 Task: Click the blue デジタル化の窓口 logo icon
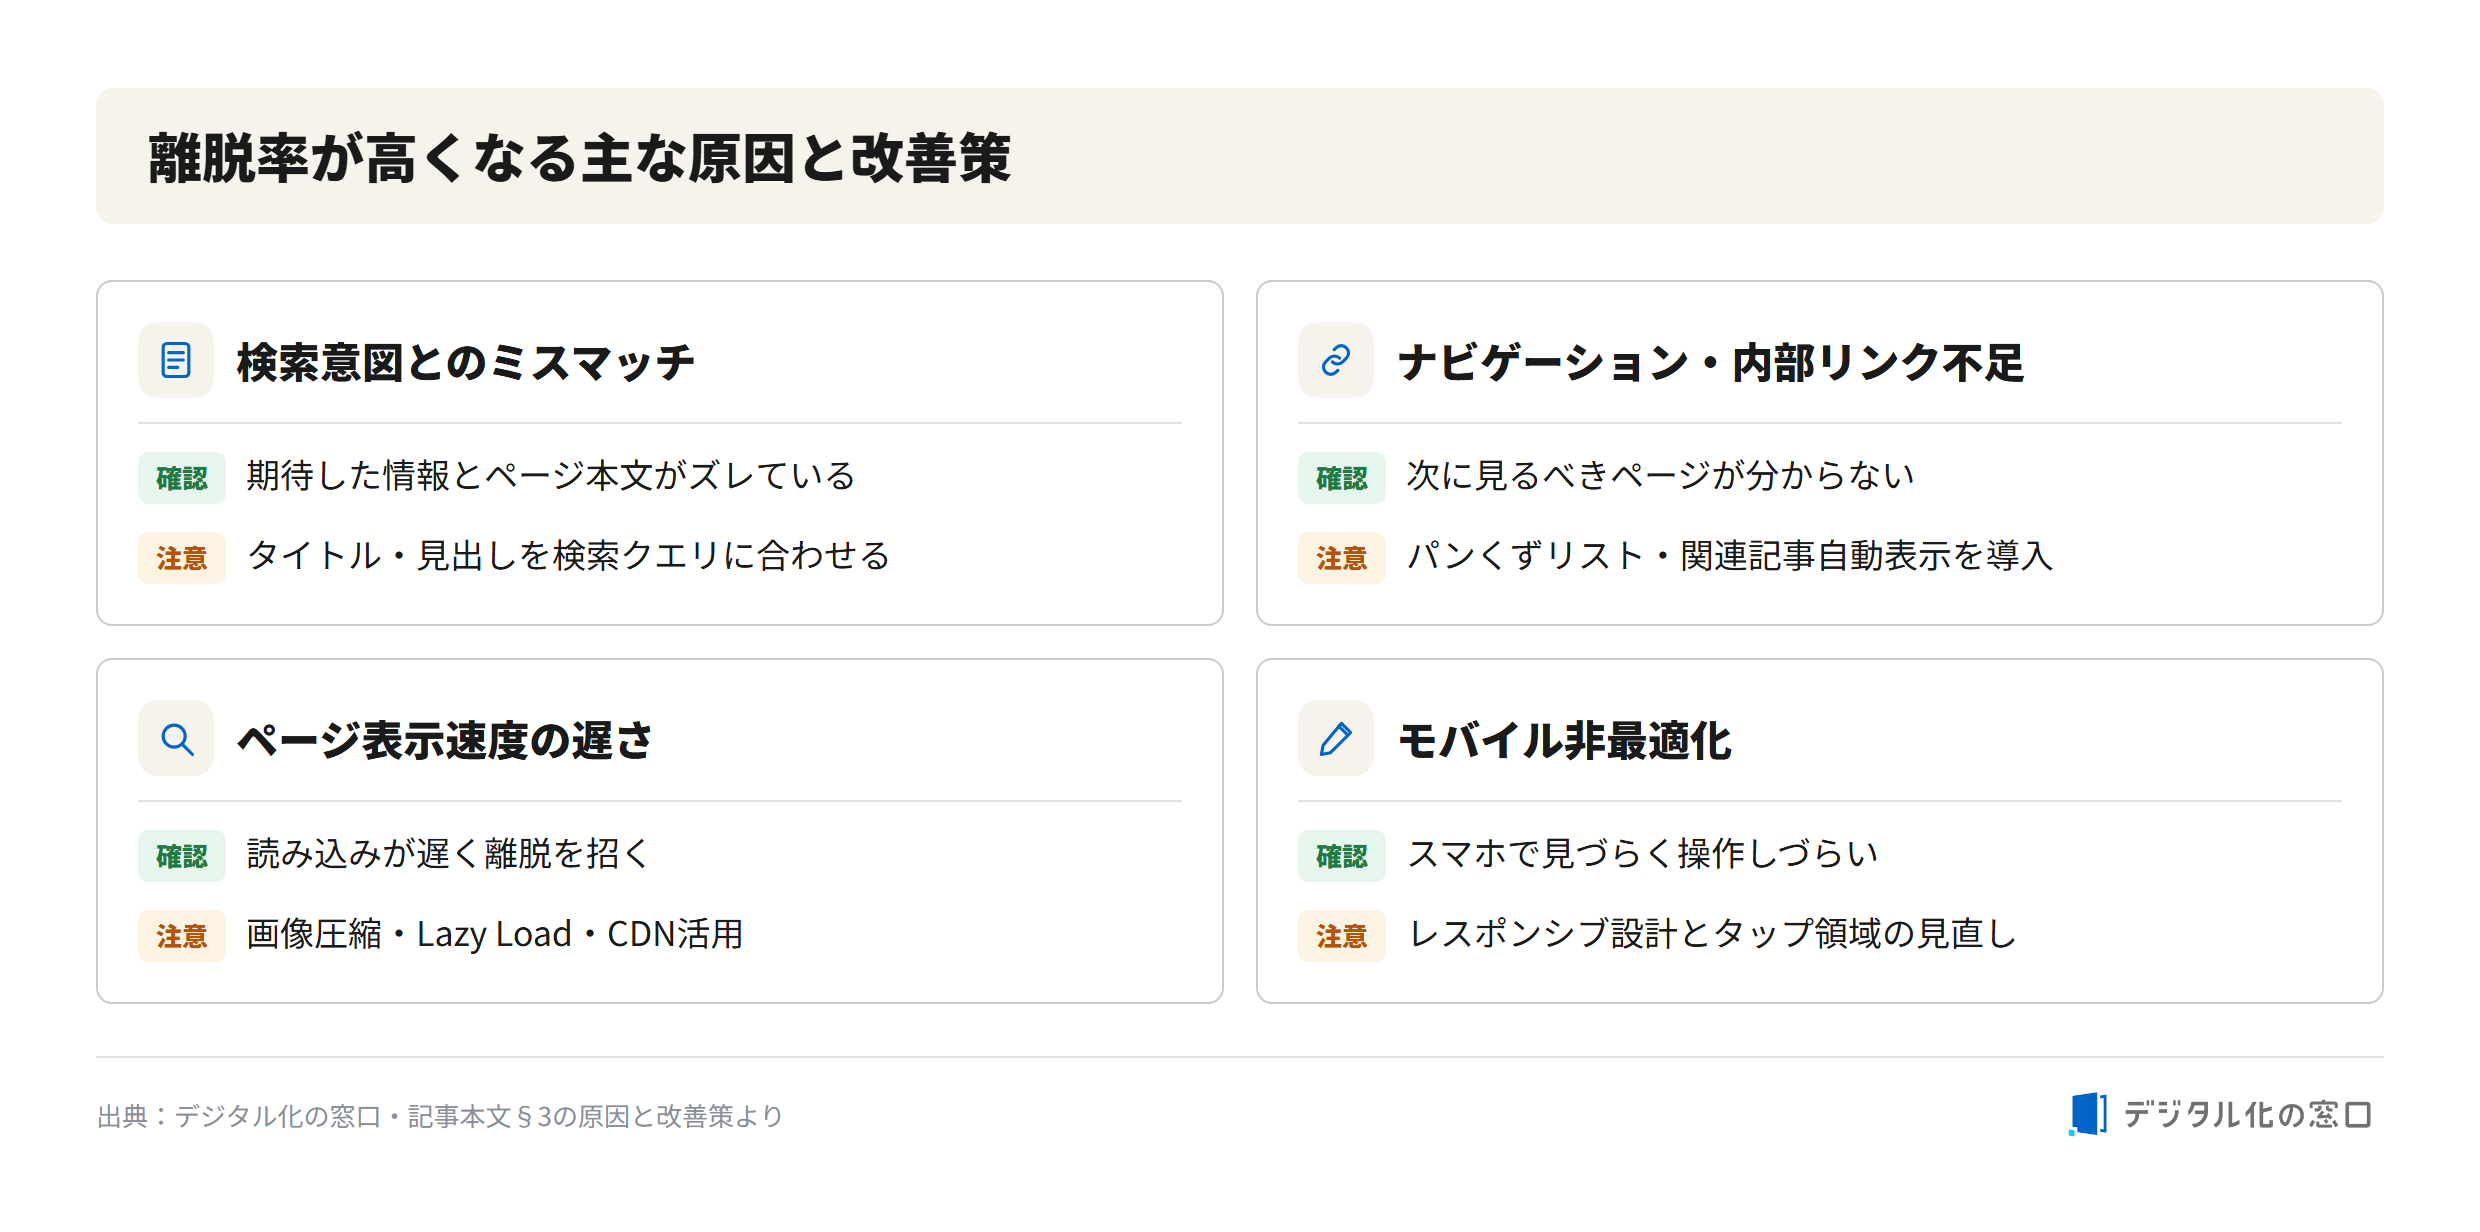(x=2088, y=1114)
